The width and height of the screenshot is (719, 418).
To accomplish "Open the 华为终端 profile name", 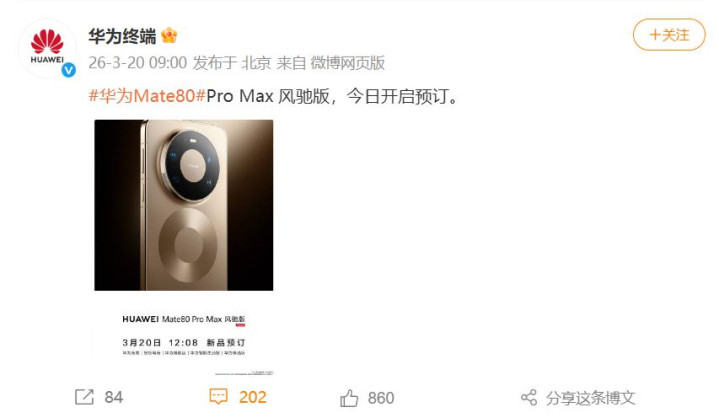I will (x=122, y=36).
